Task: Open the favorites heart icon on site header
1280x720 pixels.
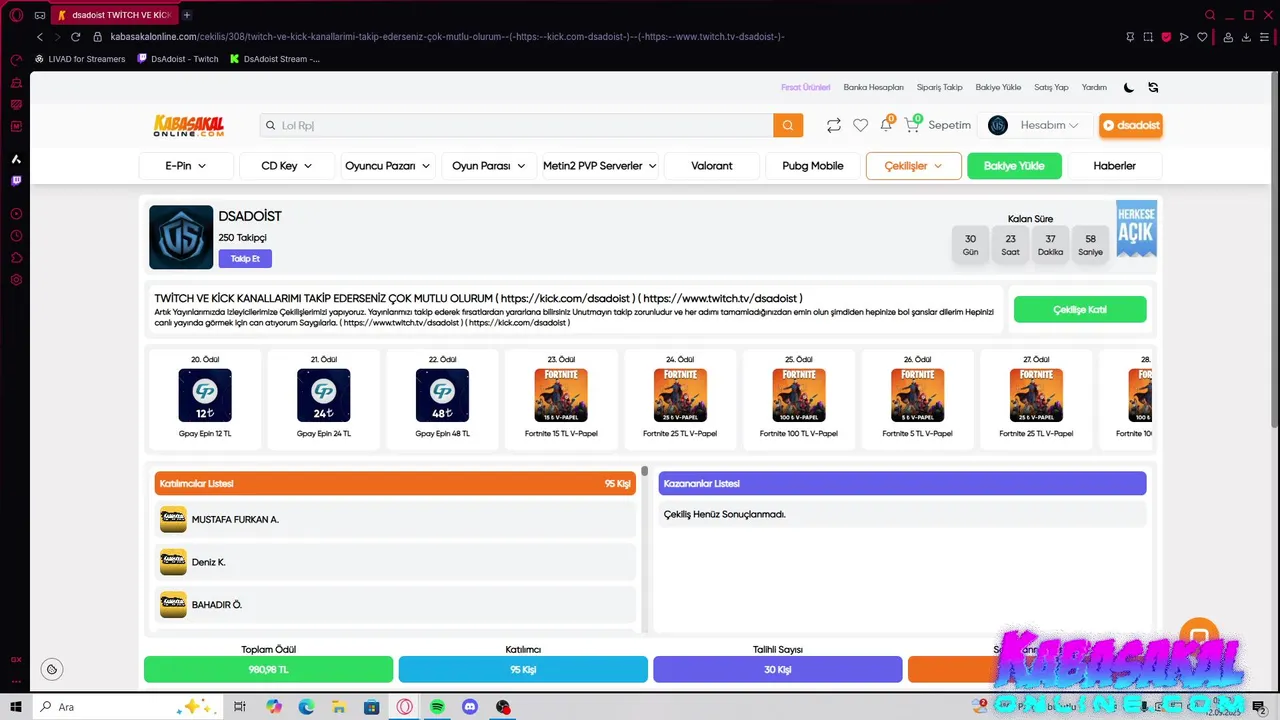Action: pos(860,125)
